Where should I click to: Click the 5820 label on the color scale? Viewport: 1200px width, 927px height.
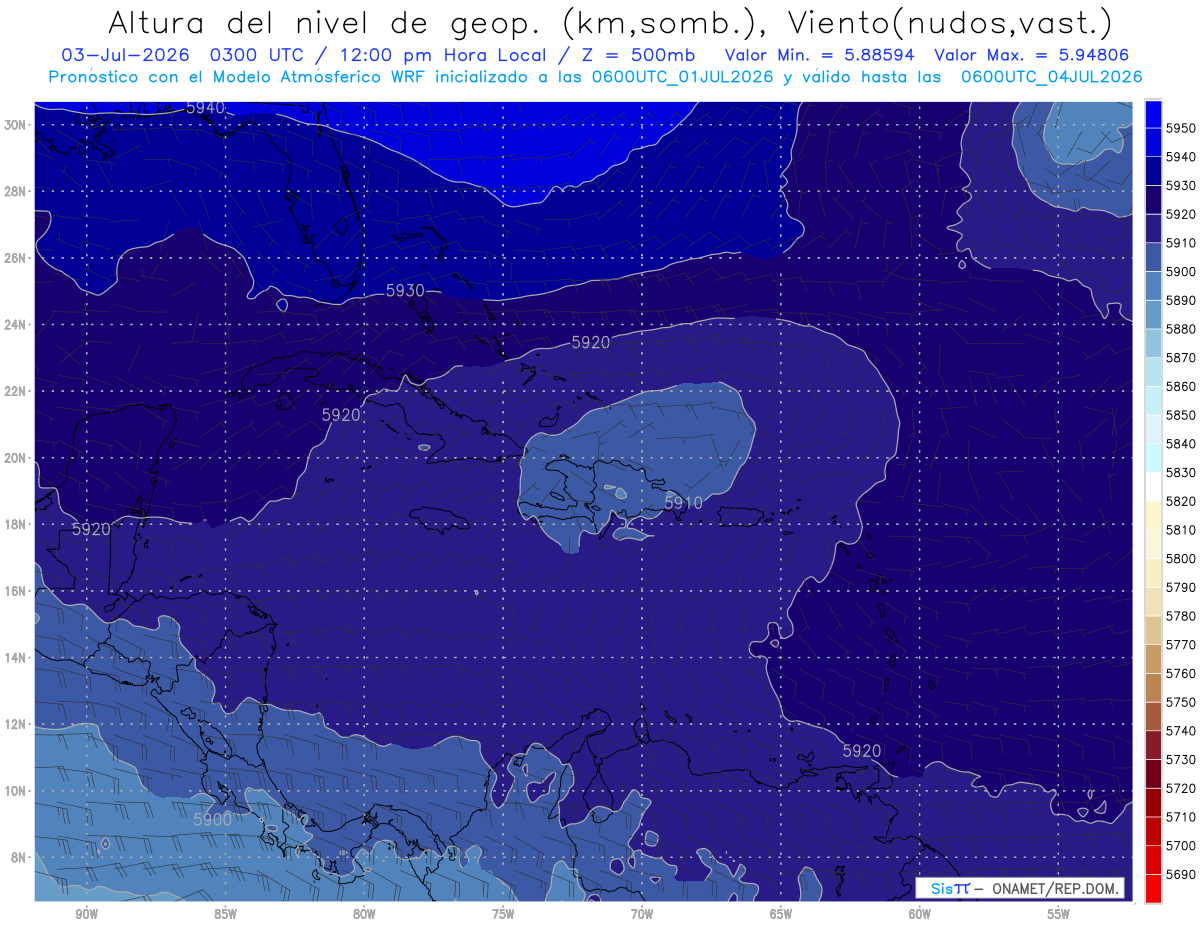[x=1181, y=501]
